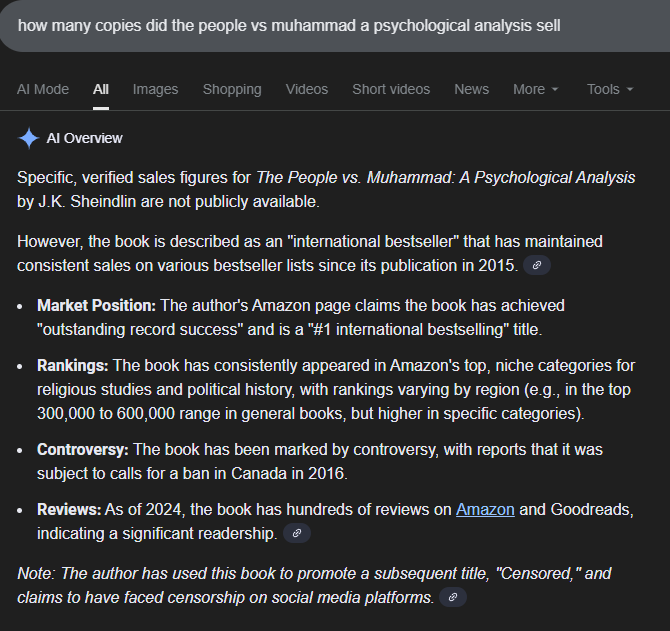Open the Videos tab
Screen dimensions: 670x631
(x=306, y=89)
